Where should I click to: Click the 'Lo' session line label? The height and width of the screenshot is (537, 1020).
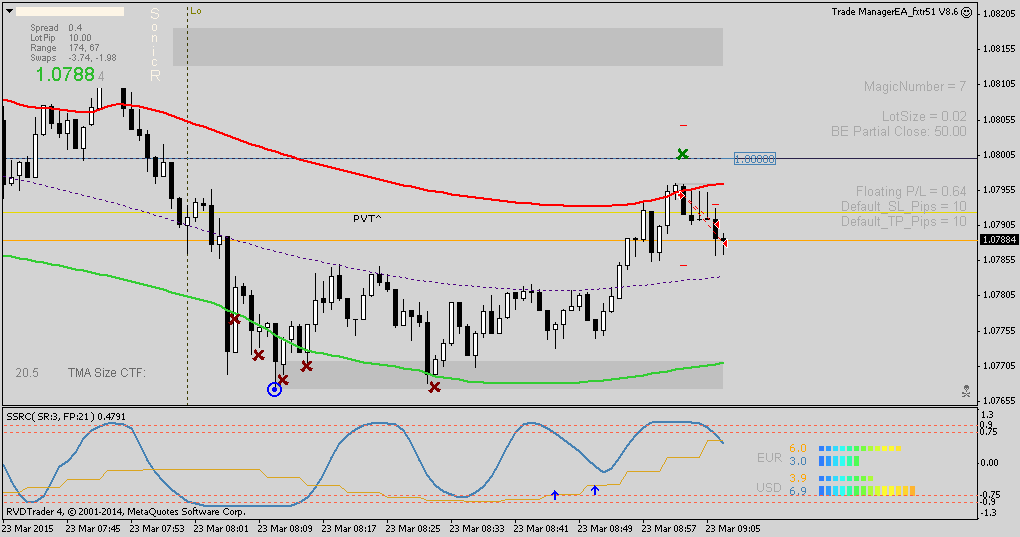click(196, 11)
